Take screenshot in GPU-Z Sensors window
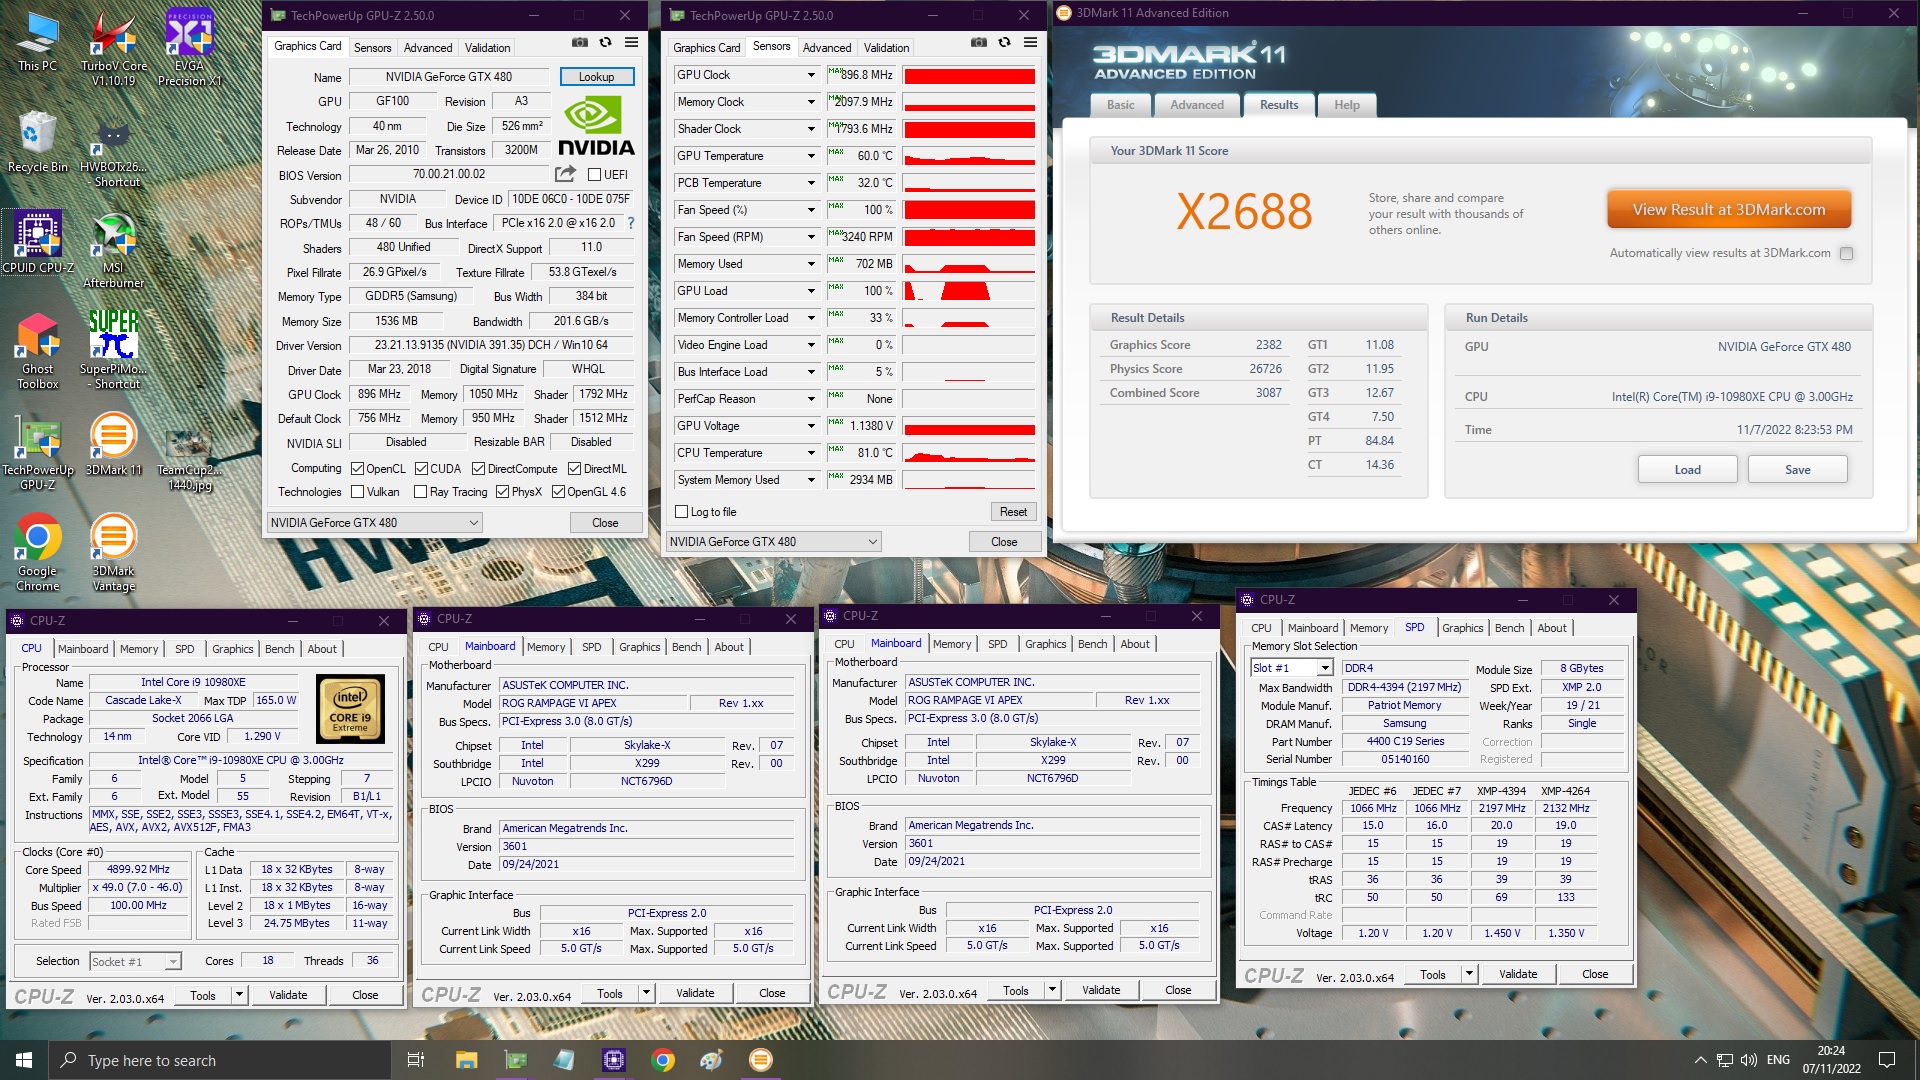Viewport: 1920px width, 1080px height. click(x=979, y=42)
